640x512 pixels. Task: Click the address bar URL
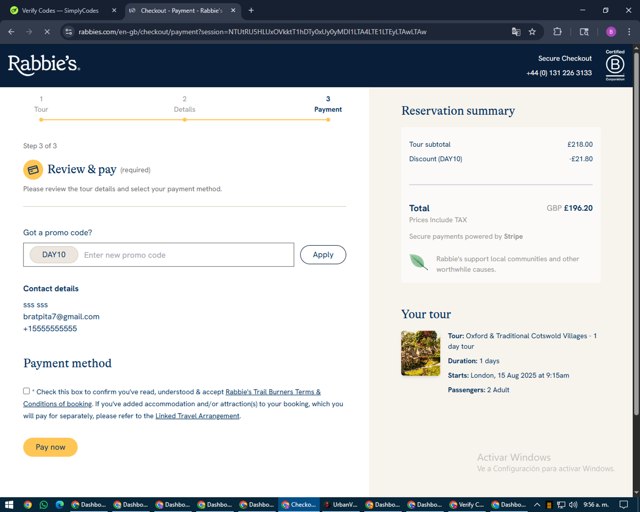click(x=252, y=31)
